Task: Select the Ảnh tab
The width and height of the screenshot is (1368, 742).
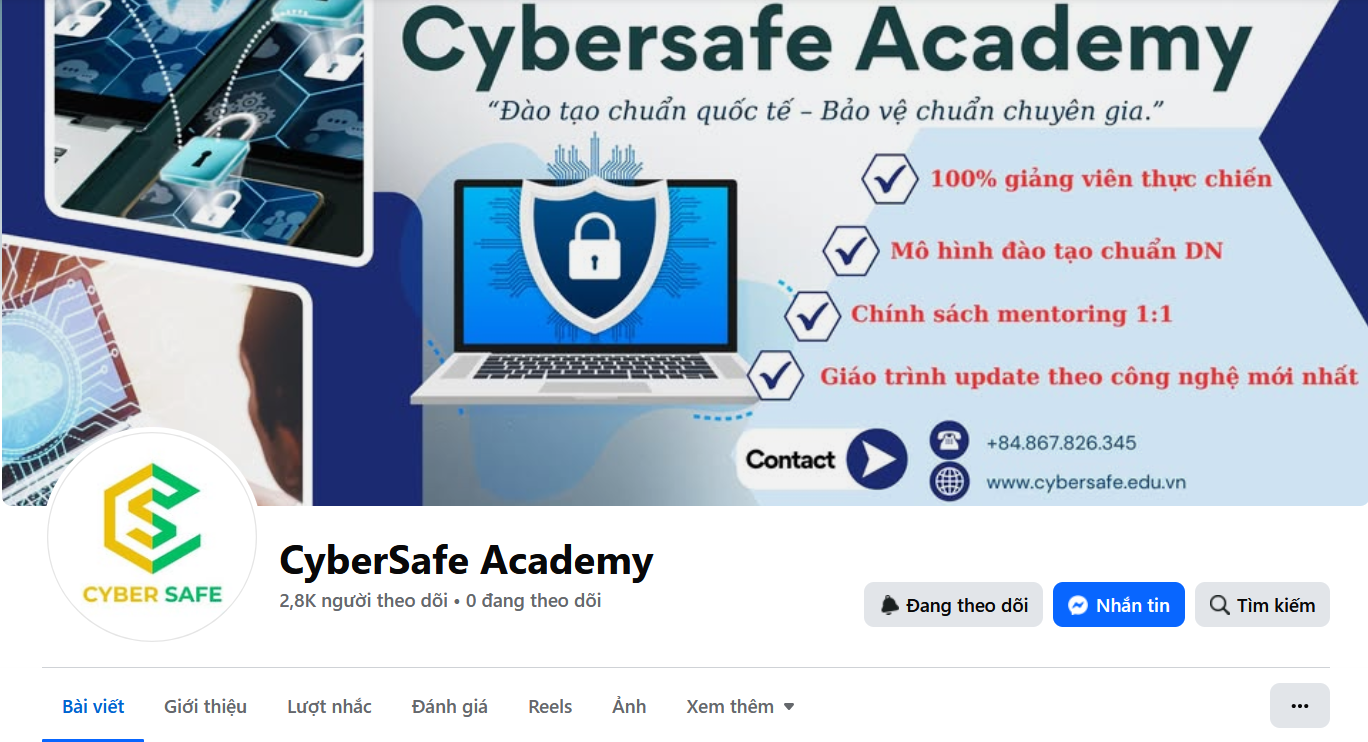Action: [x=629, y=706]
